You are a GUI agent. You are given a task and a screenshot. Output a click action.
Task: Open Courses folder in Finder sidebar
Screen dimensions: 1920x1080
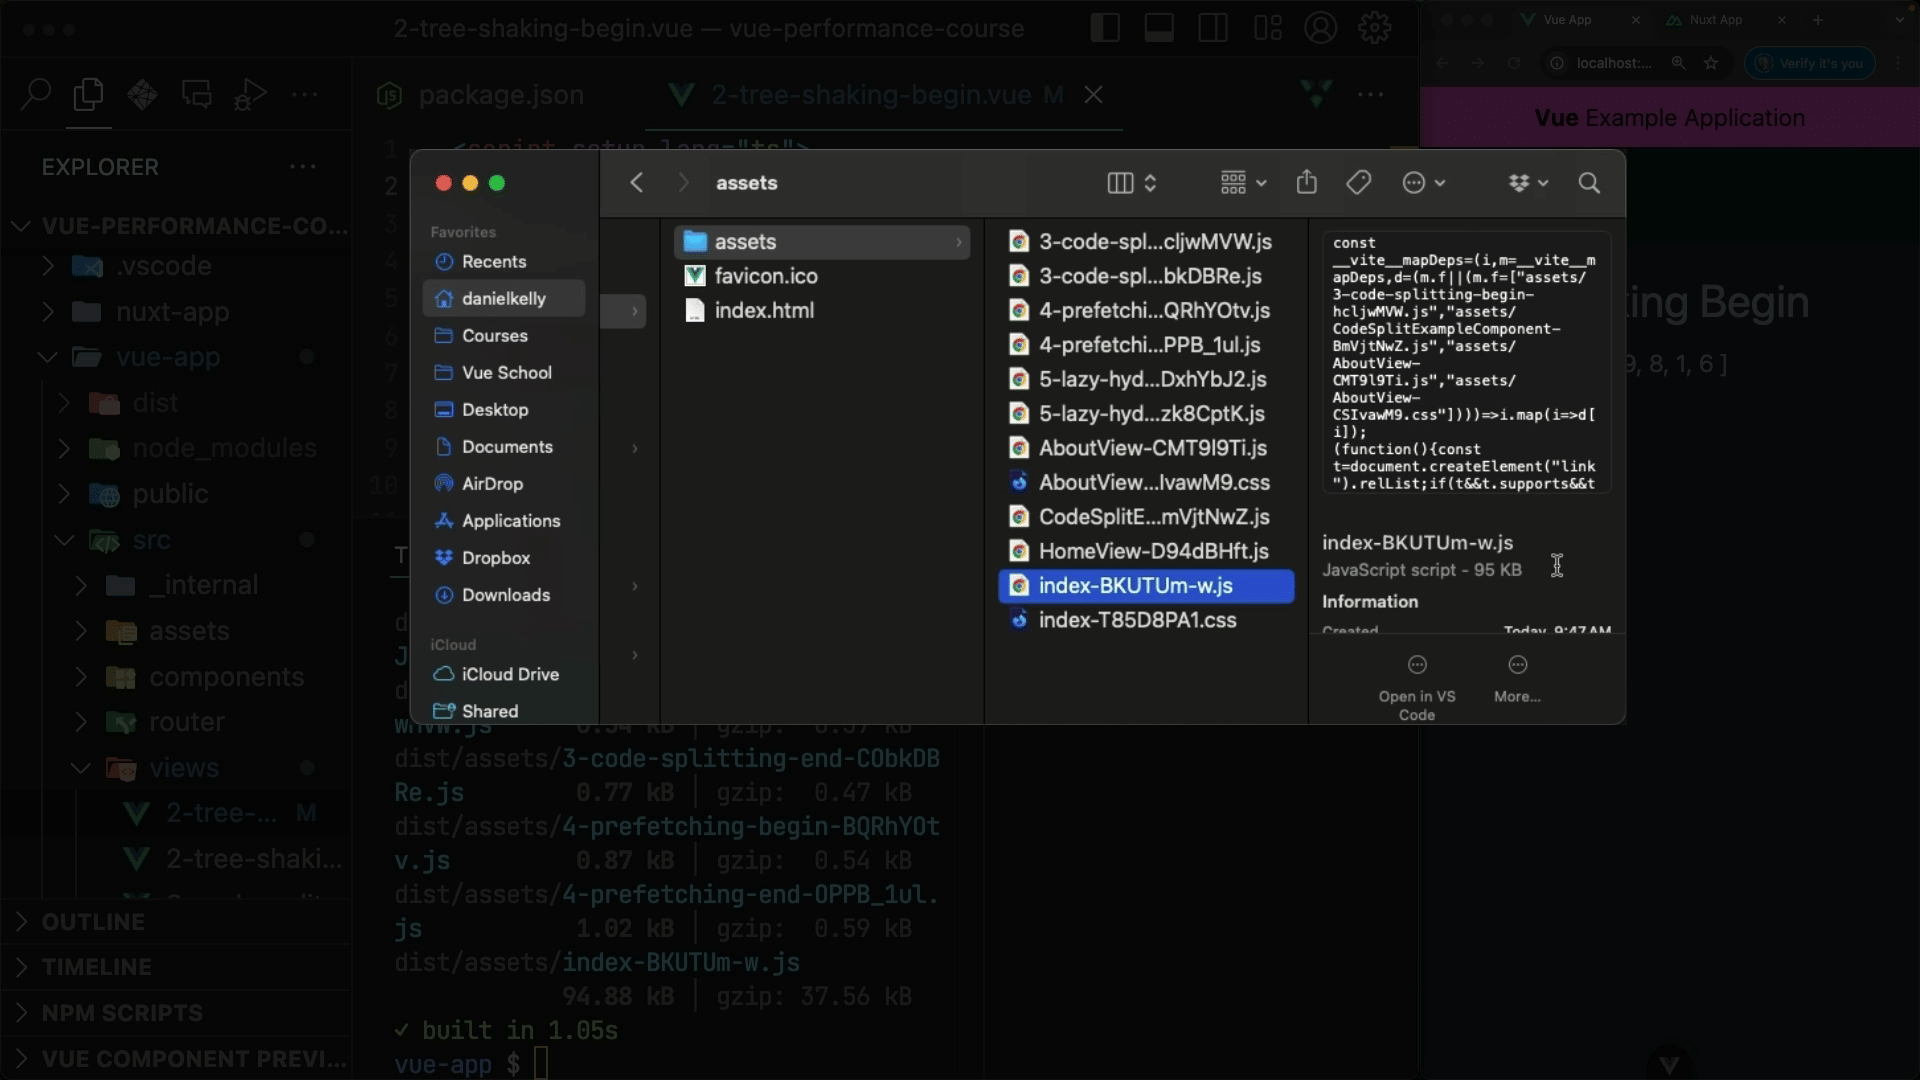pyautogui.click(x=503, y=335)
